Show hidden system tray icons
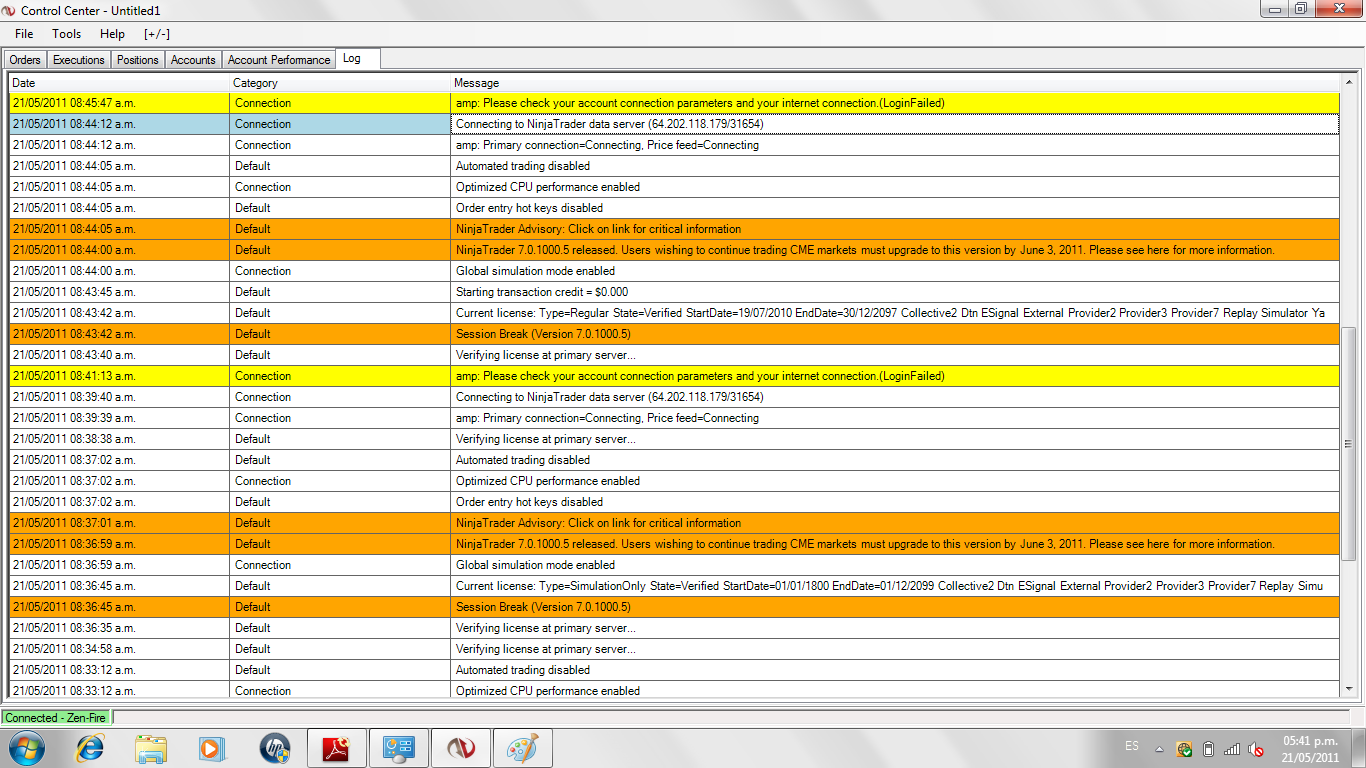 coord(1159,749)
